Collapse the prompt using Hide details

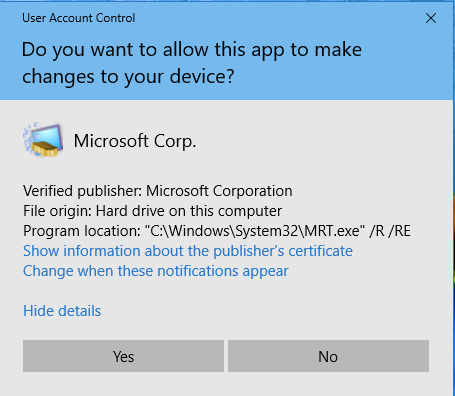[62, 311]
